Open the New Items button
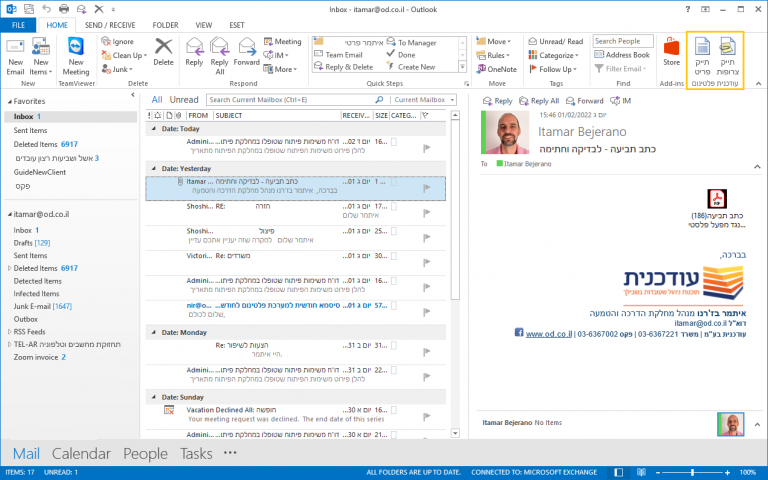 point(41,57)
